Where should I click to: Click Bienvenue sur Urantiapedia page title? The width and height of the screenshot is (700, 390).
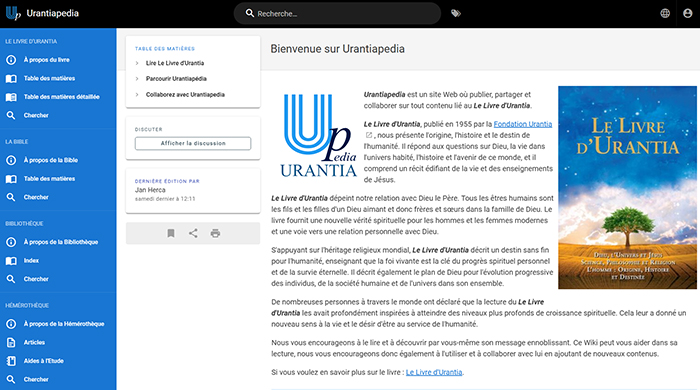(338, 49)
